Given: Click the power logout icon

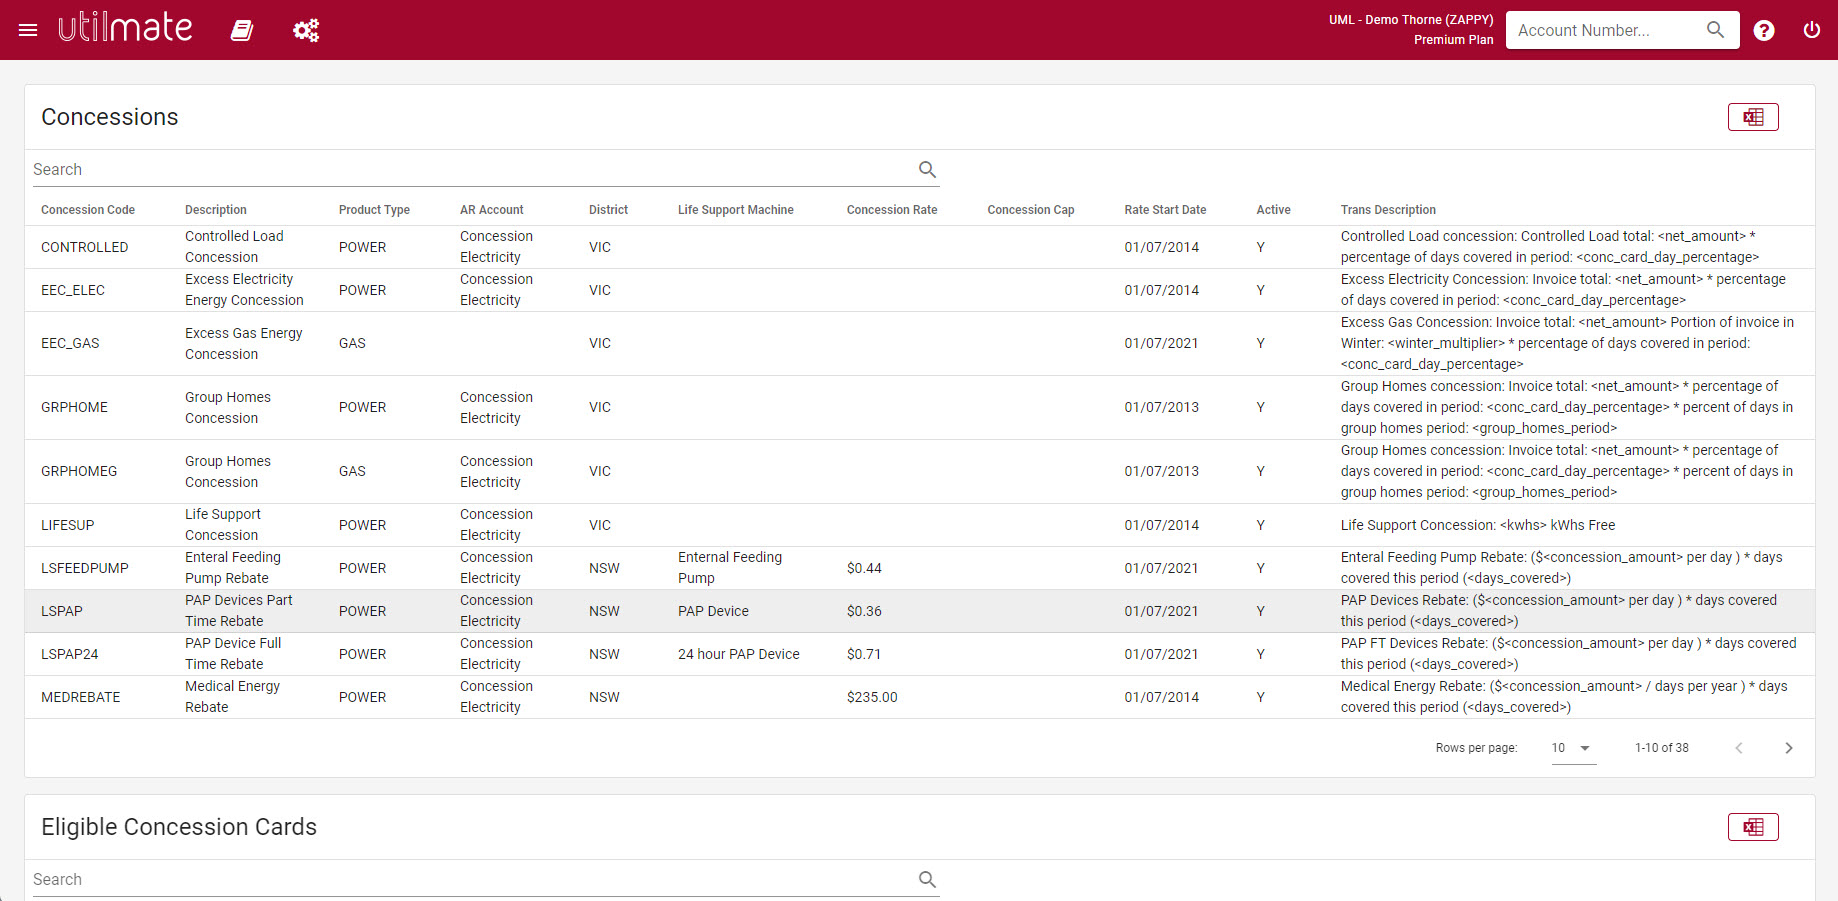Looking at the screenshot, I should point(1811,30).
